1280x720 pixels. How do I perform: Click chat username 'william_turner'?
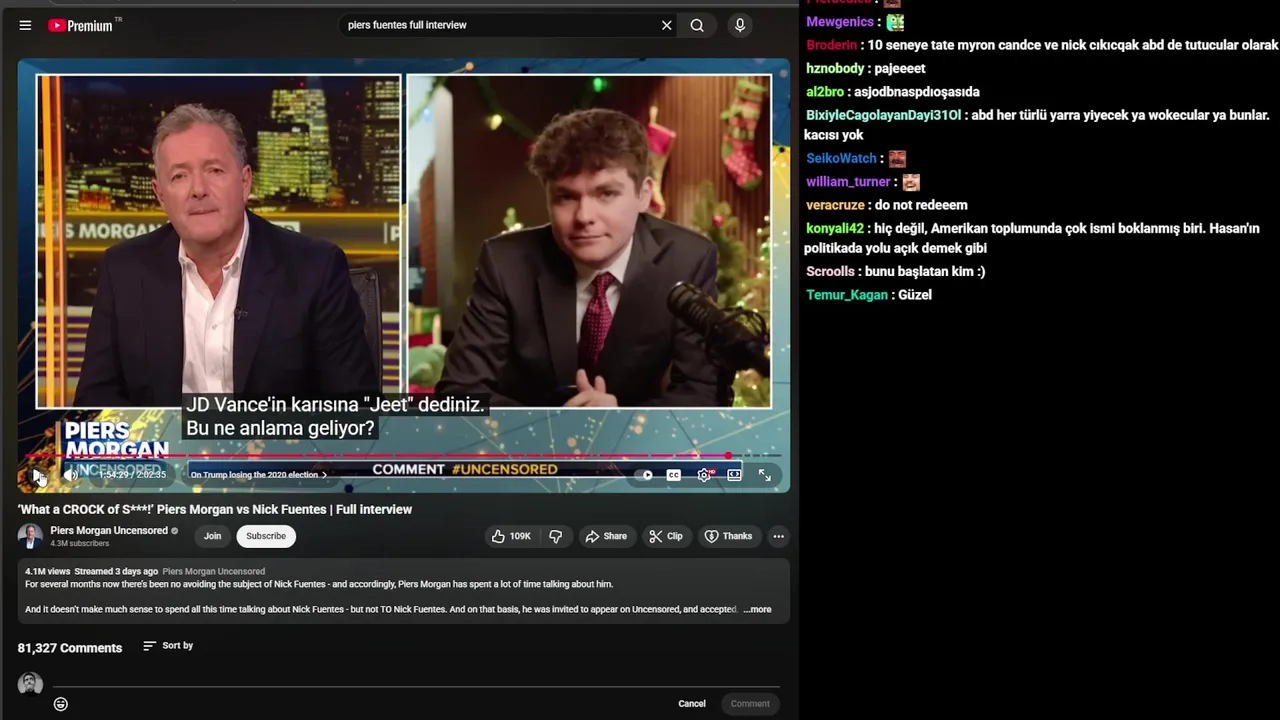[x=848, y=182]
